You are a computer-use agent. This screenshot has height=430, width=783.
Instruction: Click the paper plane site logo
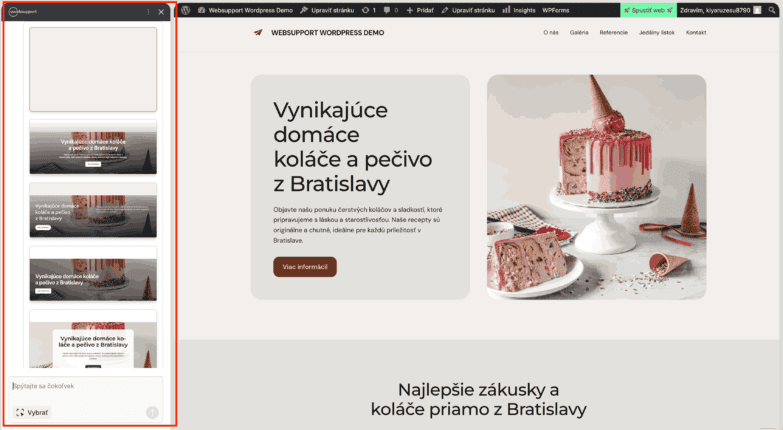point(258,32)
